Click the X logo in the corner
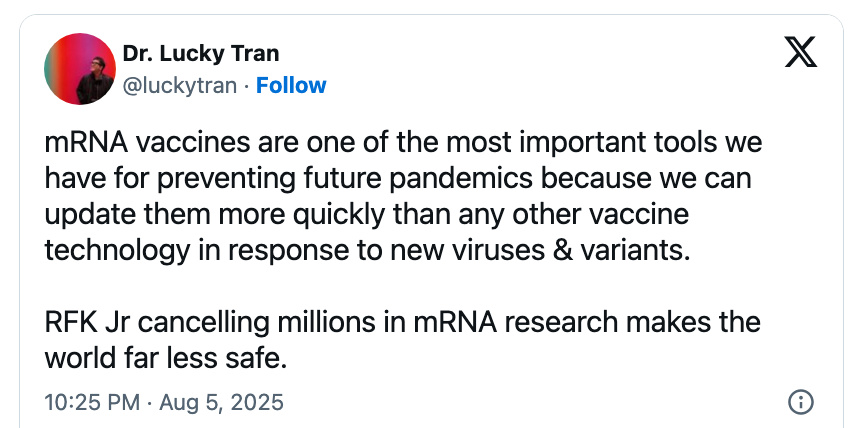The height and width of the screenshot is (428, 862). pos(800,52)
